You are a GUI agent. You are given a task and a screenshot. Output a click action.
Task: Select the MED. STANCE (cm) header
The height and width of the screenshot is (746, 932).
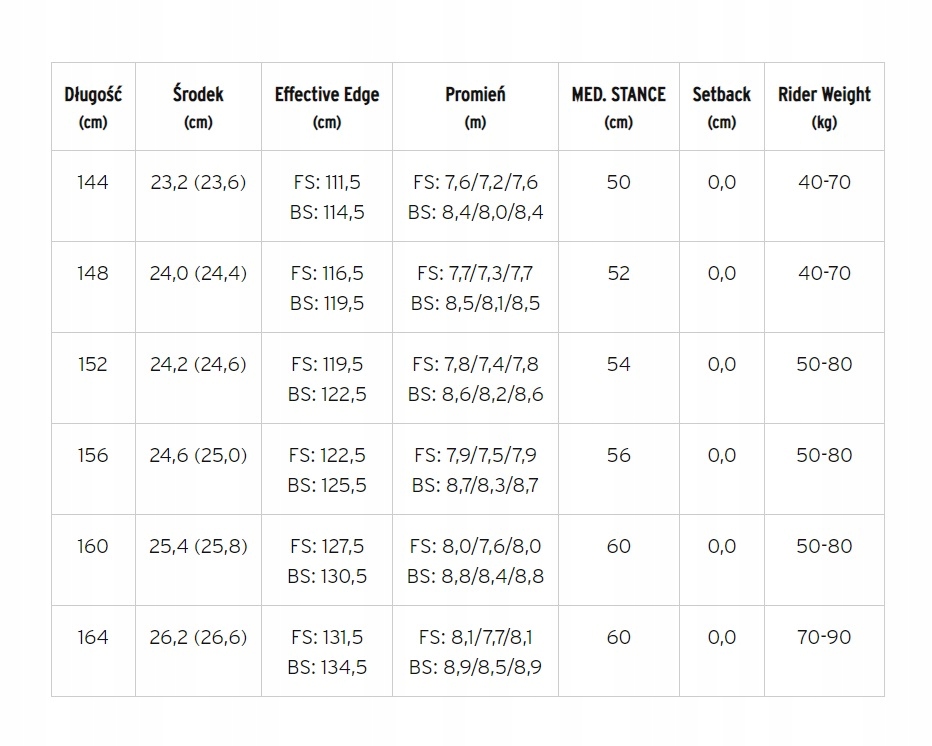tap(618, 107)
